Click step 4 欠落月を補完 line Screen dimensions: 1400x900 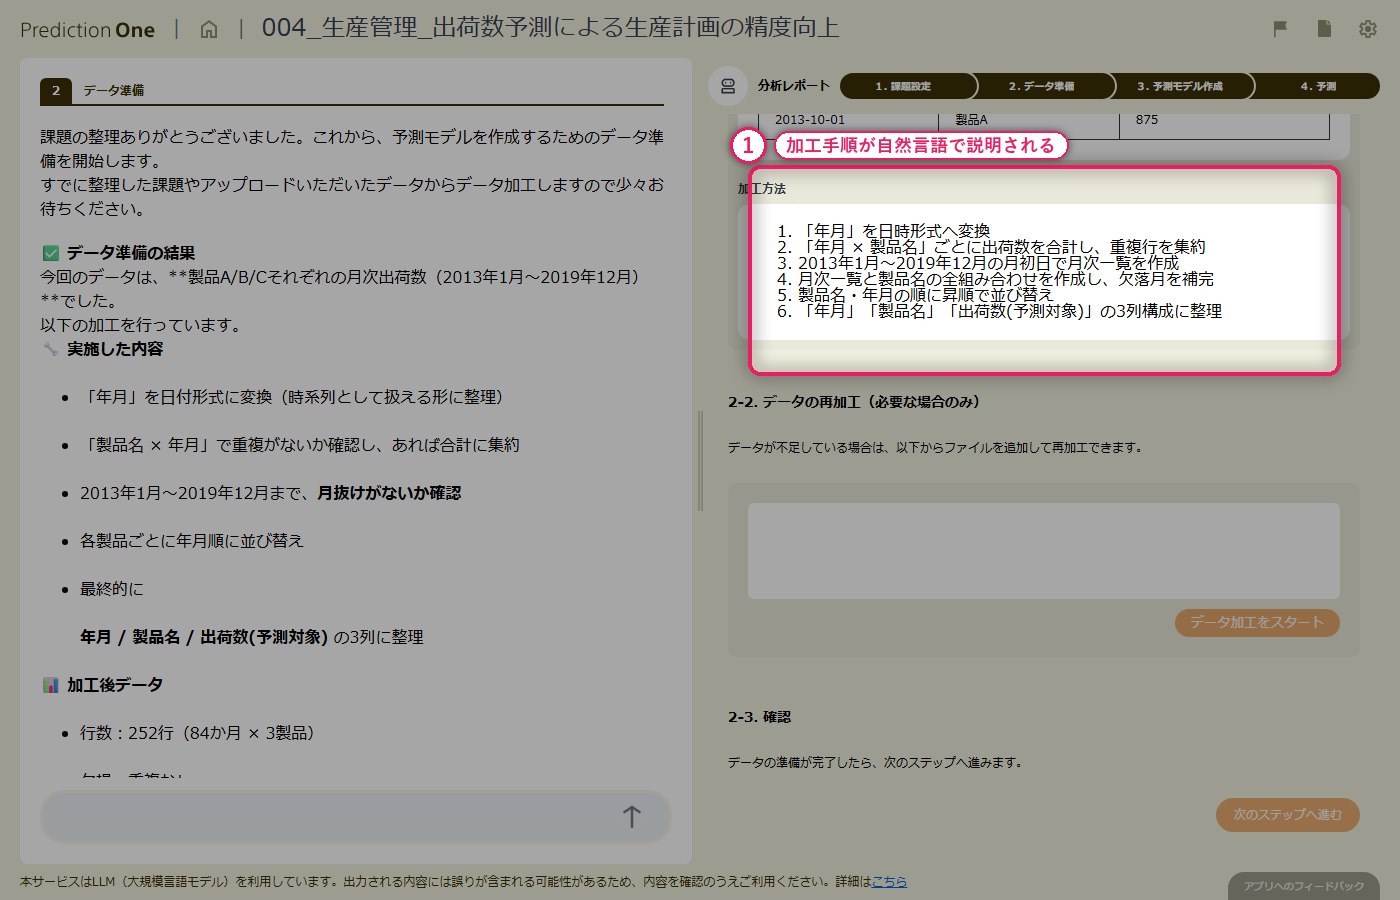pyautogui.click(x=1005, y=279)
